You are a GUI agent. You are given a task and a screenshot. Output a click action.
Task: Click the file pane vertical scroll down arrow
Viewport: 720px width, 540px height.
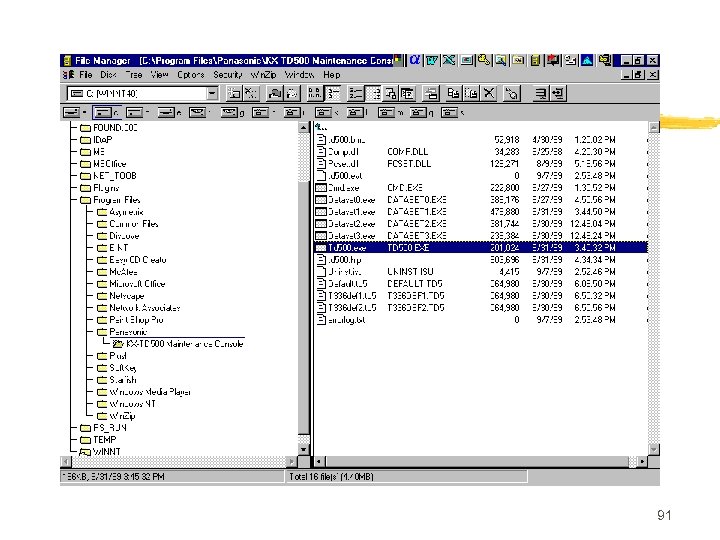click(653, 449)
